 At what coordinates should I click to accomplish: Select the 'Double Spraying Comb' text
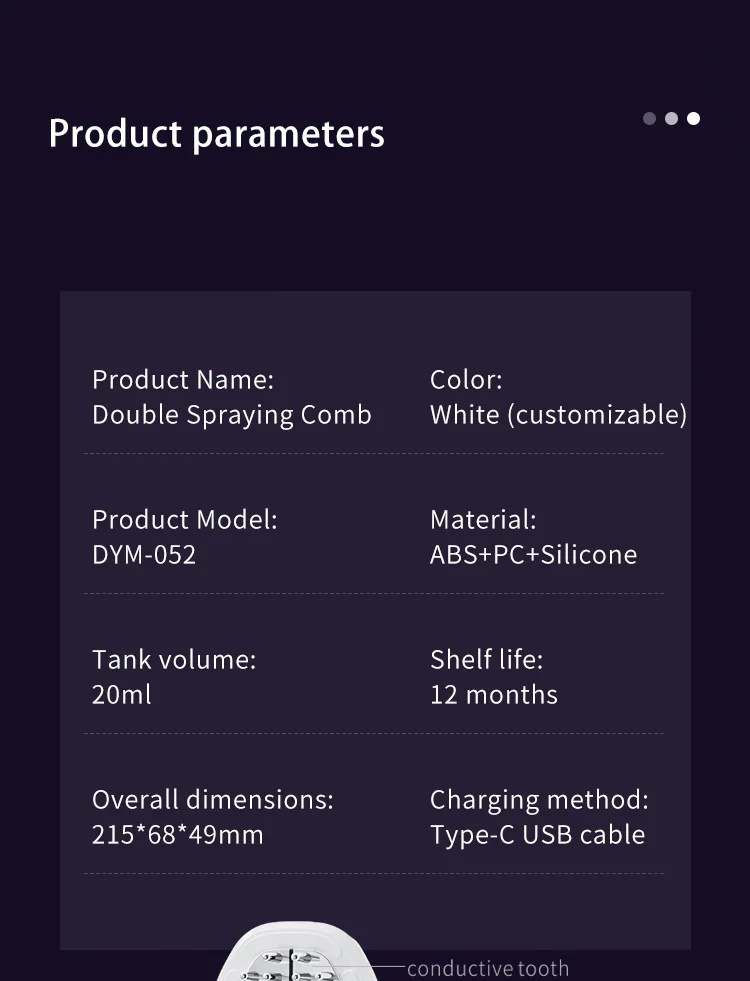pos(231,415)
